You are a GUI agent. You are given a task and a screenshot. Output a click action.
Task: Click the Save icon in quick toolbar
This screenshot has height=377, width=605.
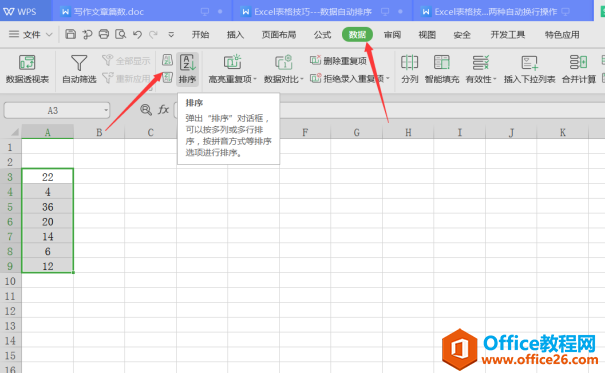click(x=71, y=34)
